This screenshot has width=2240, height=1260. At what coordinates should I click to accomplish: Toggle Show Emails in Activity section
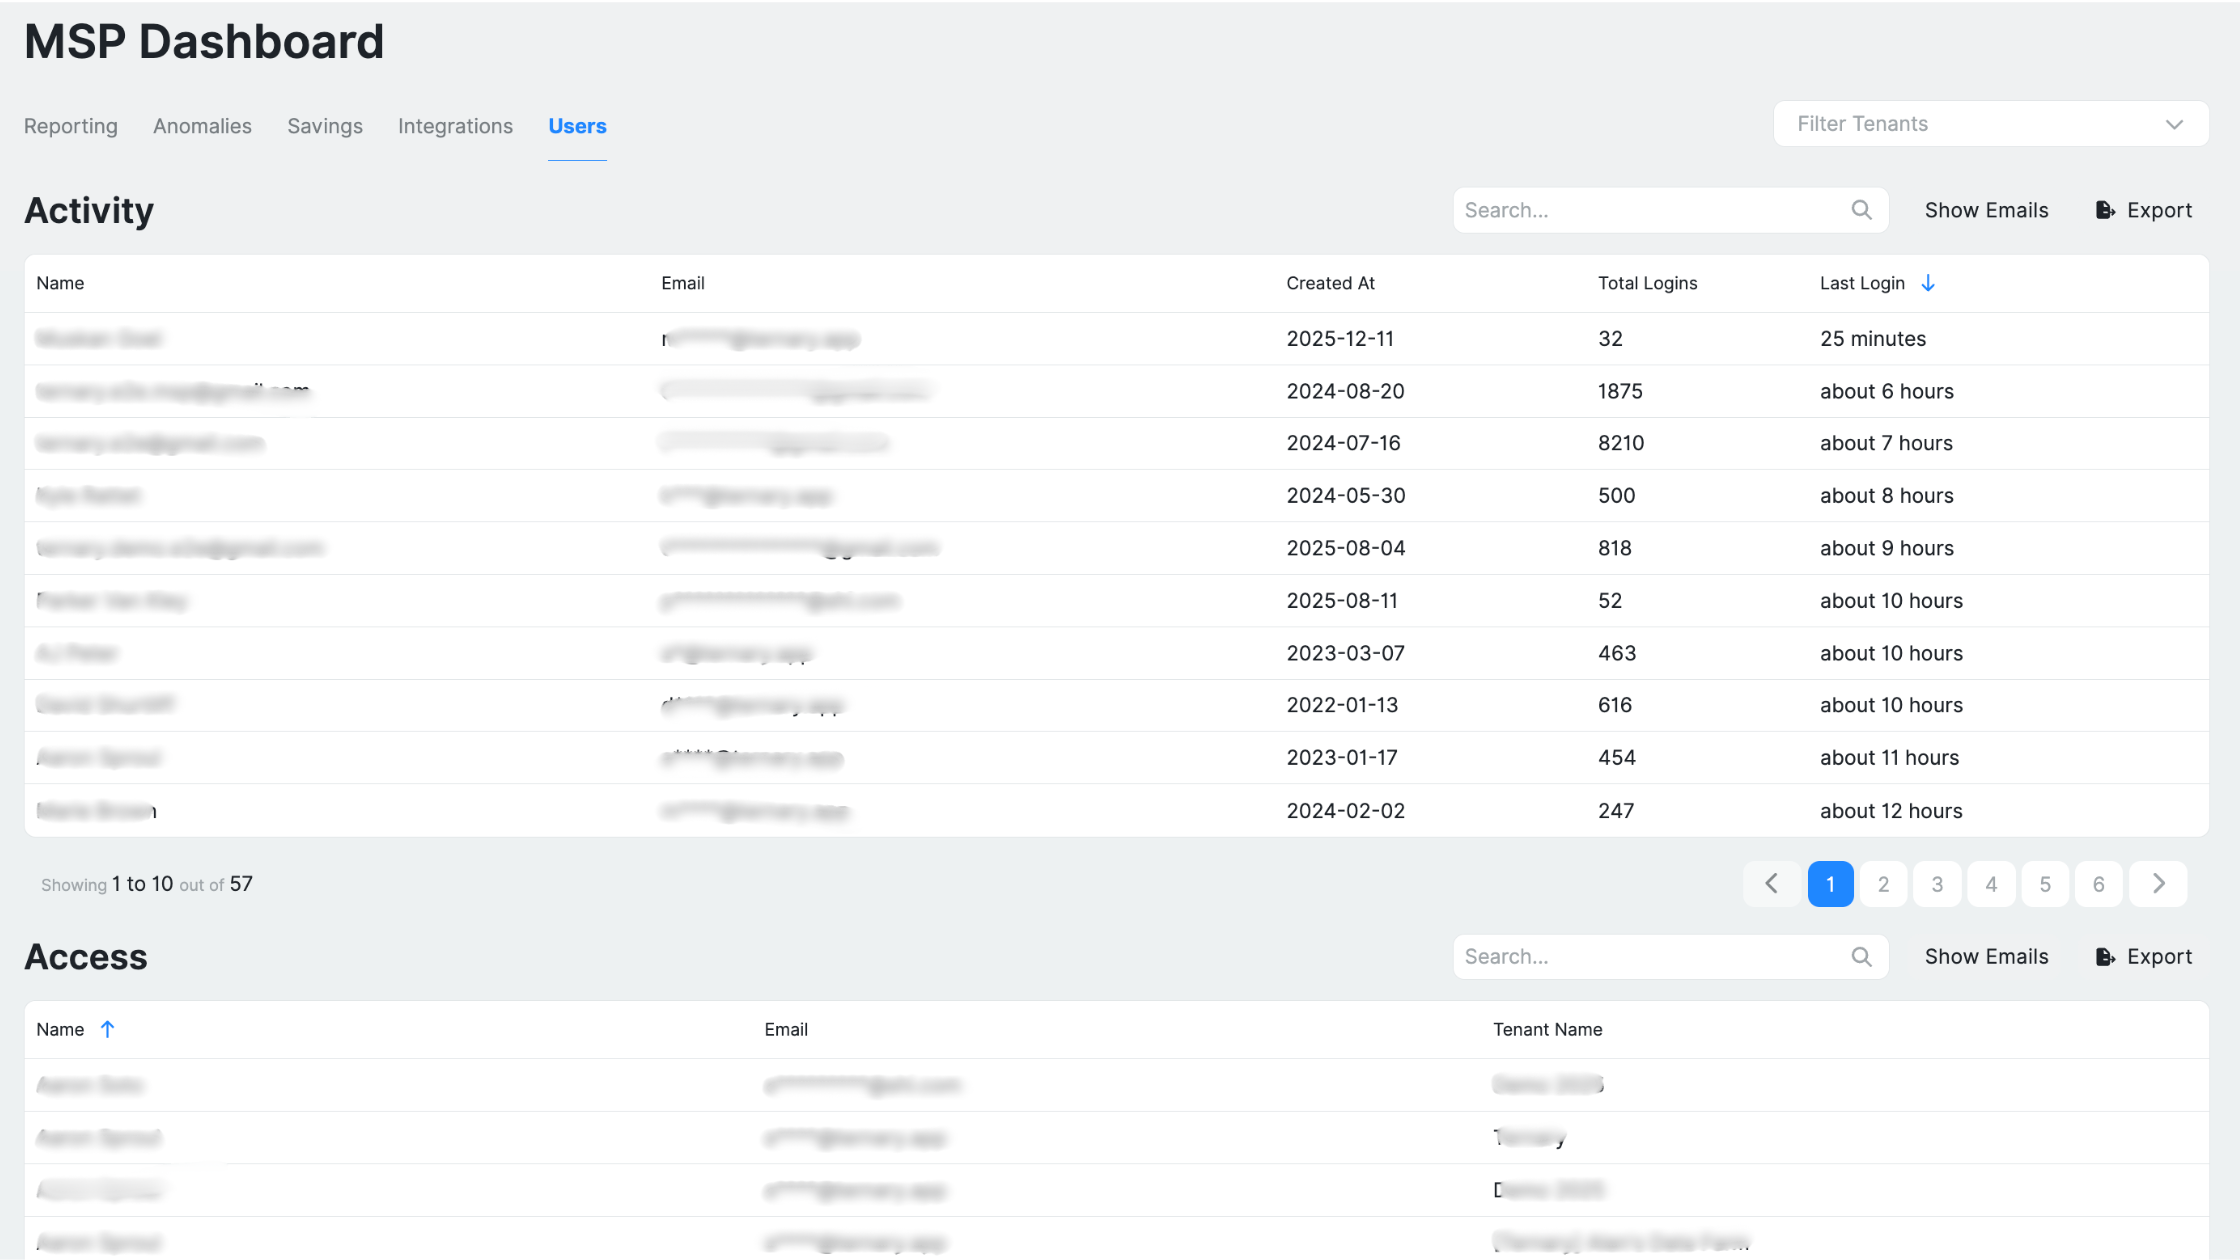point(1986,210)
